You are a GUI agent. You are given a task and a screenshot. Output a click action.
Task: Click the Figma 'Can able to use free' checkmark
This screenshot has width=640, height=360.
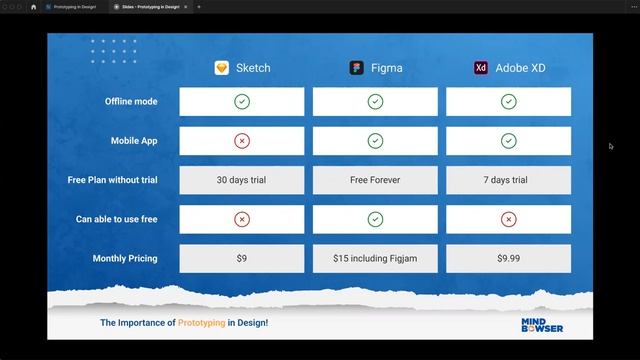coord(375,219)
